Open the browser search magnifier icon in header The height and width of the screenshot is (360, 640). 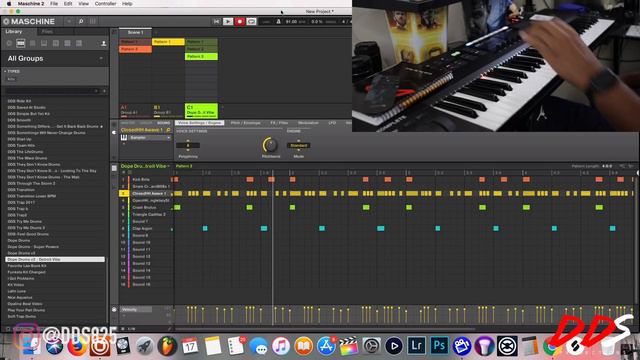(81, 21)
